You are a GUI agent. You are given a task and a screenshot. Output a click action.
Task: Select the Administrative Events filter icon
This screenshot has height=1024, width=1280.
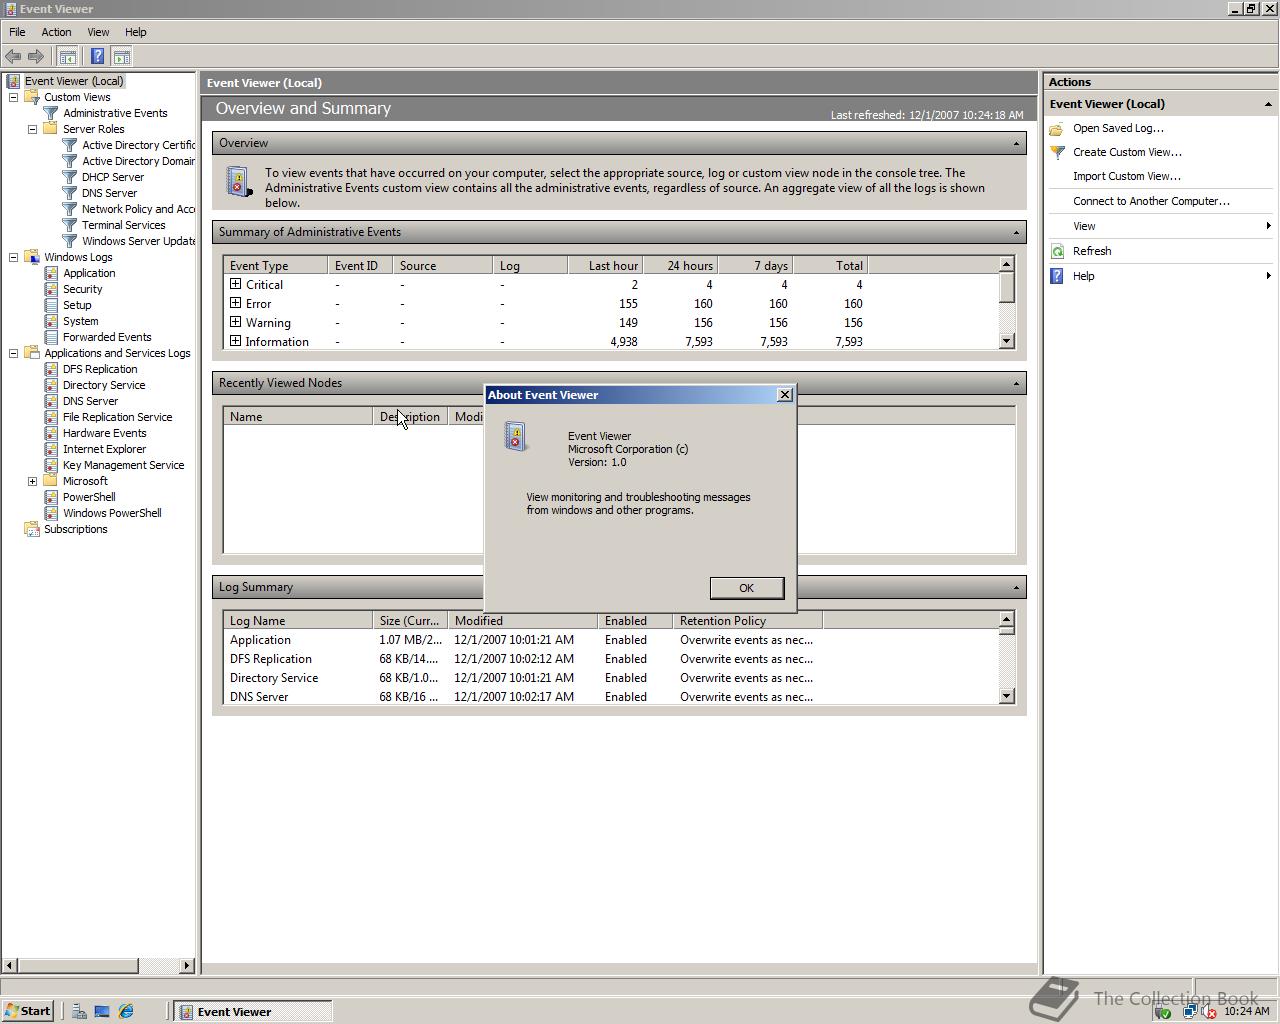(x=51, y=113)
